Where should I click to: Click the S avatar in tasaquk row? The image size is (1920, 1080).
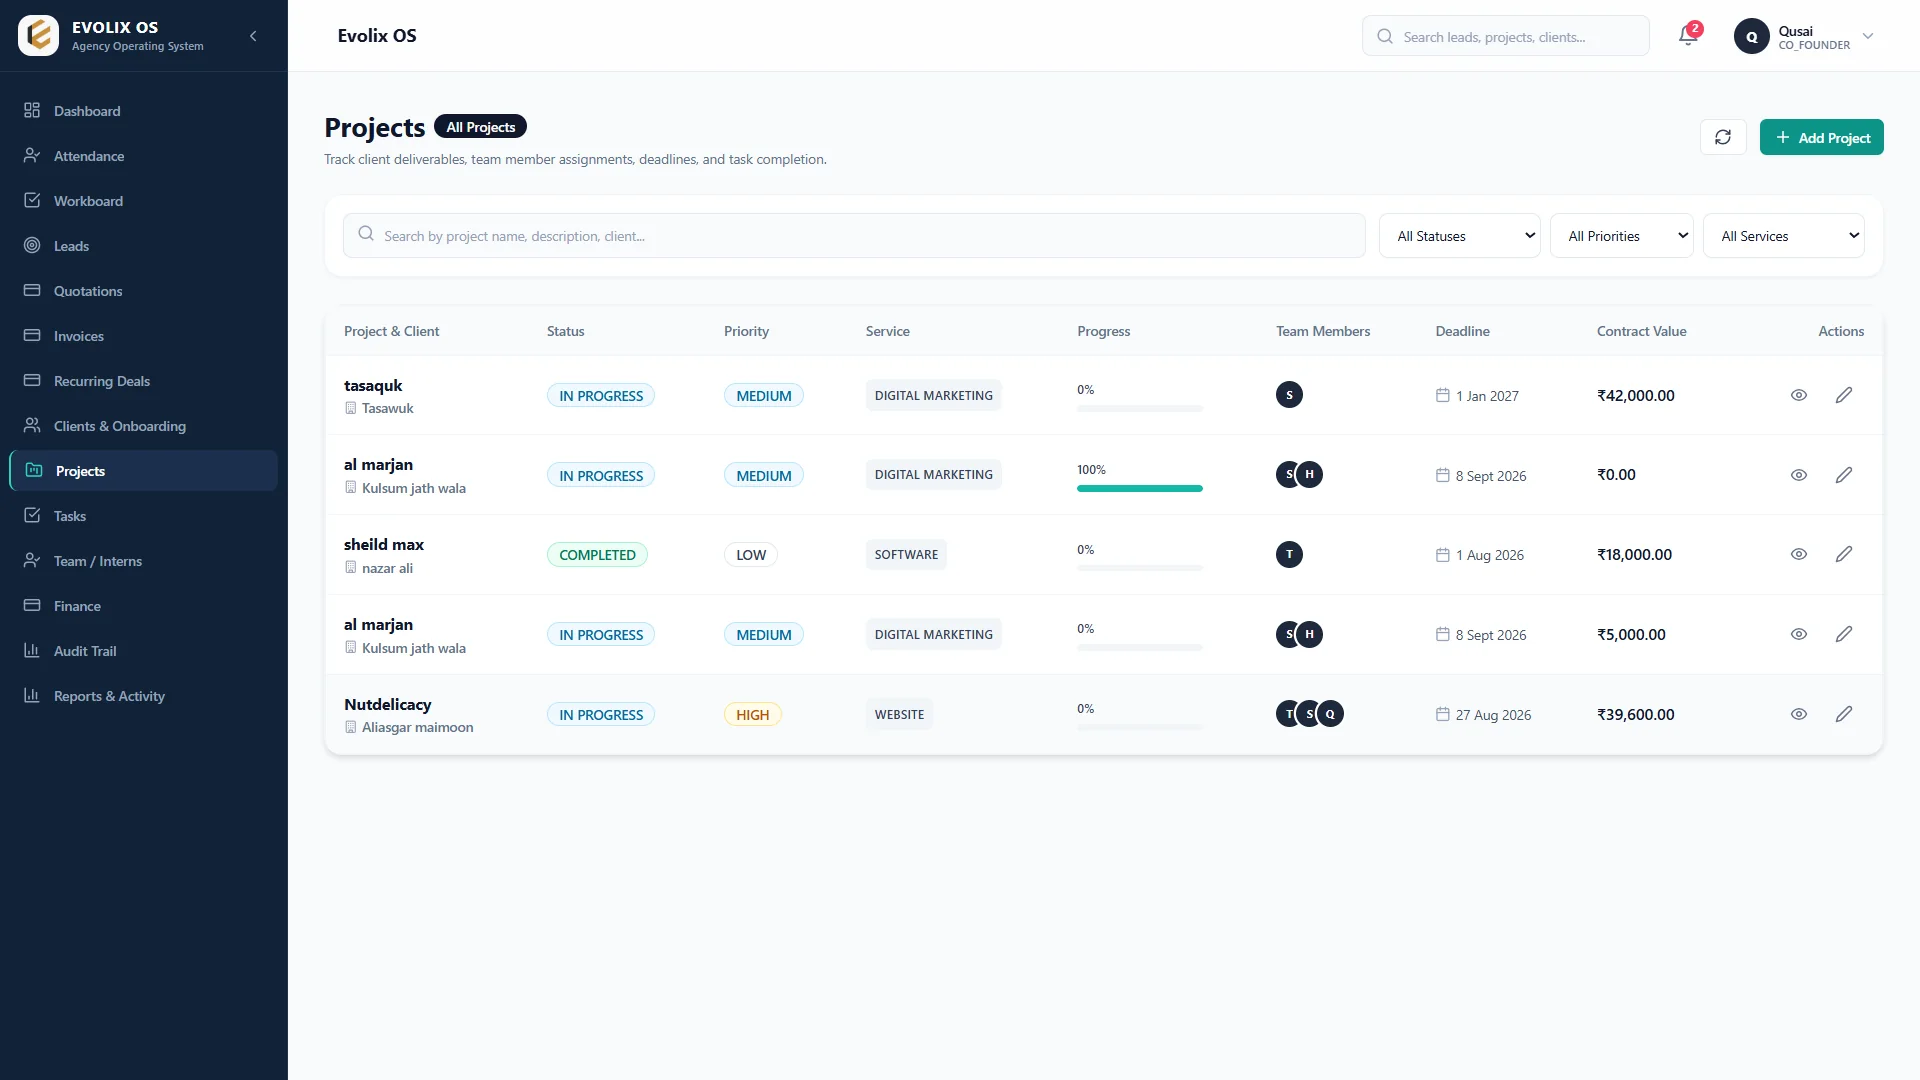coord(1289,395)
